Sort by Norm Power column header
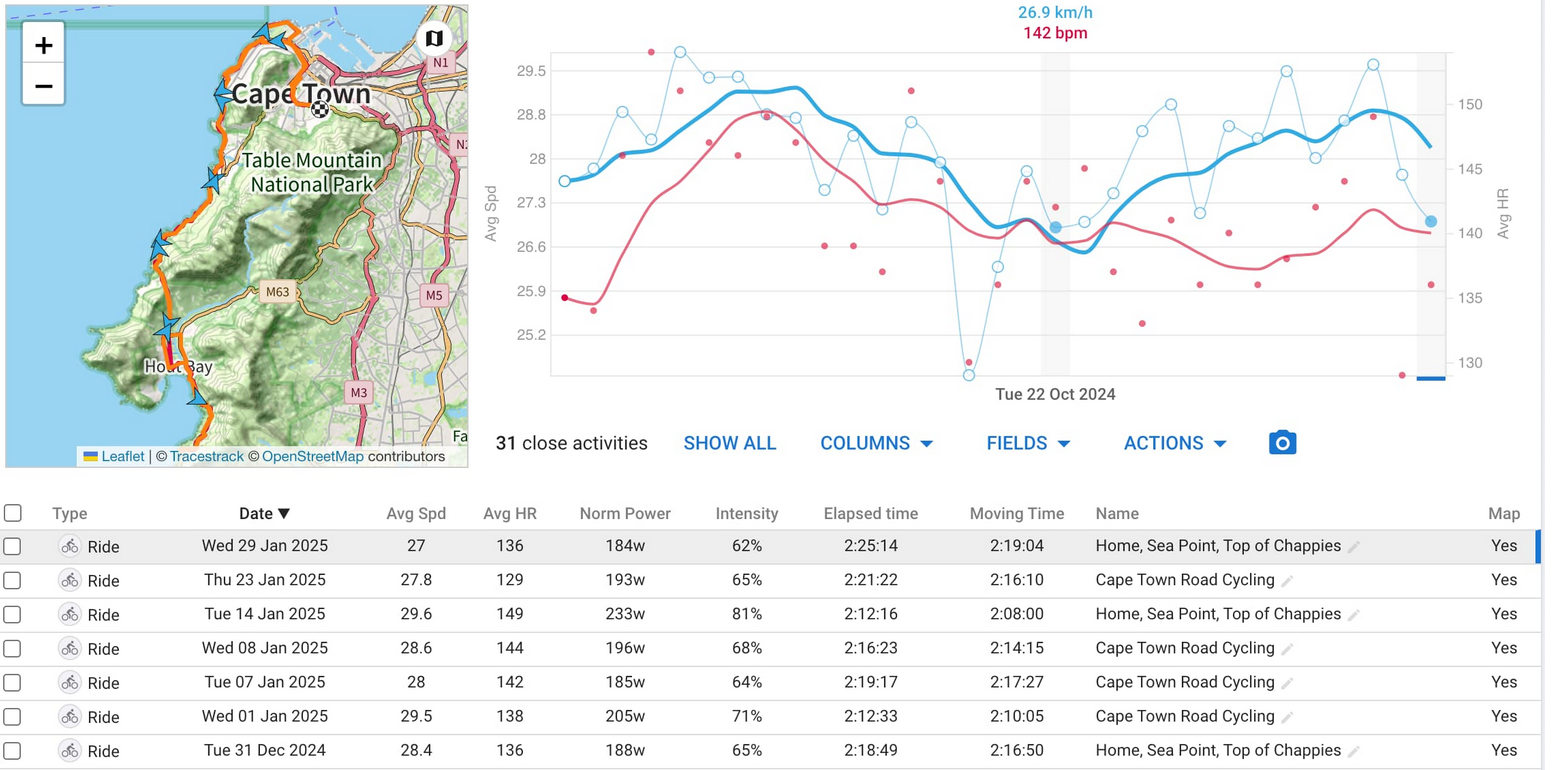Viewport: 1555px width, 770px height. (x=625, y=513)
